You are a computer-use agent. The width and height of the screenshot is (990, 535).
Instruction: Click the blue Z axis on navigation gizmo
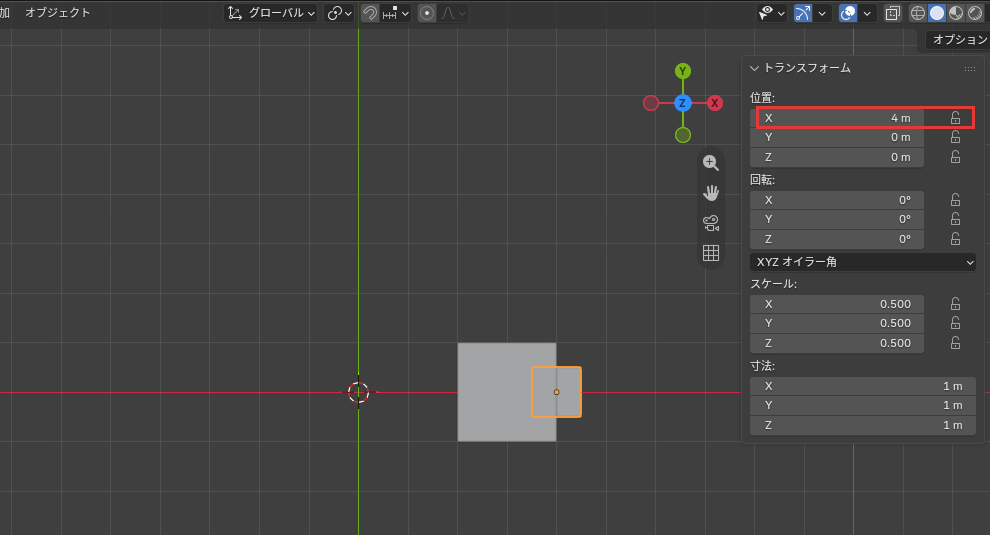[x=683, y=103]
